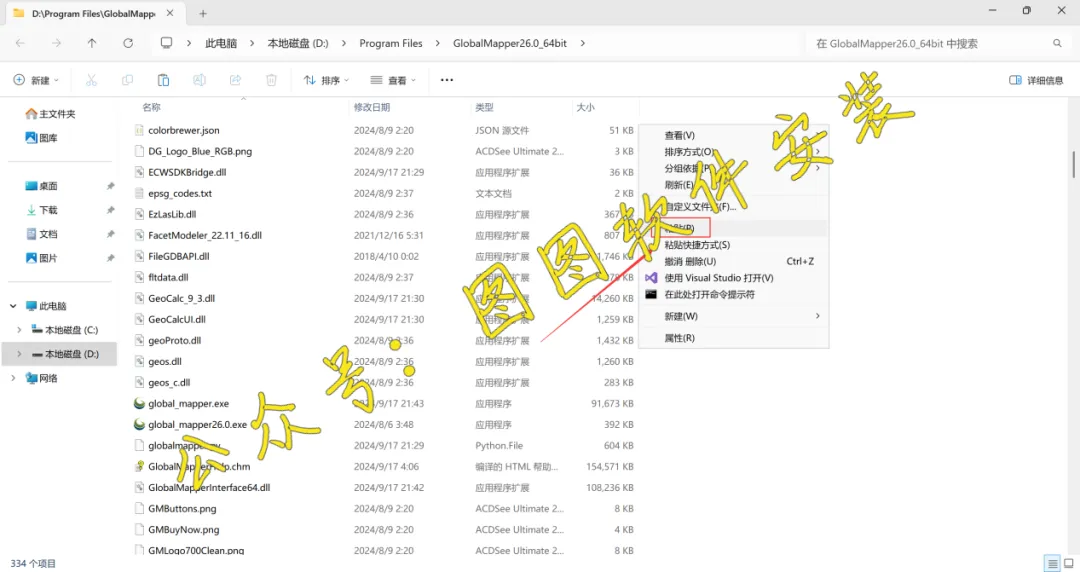Screen dimensions: 1080x572
Task: Open 属性(R) in context menu
Action: (734, 338)
